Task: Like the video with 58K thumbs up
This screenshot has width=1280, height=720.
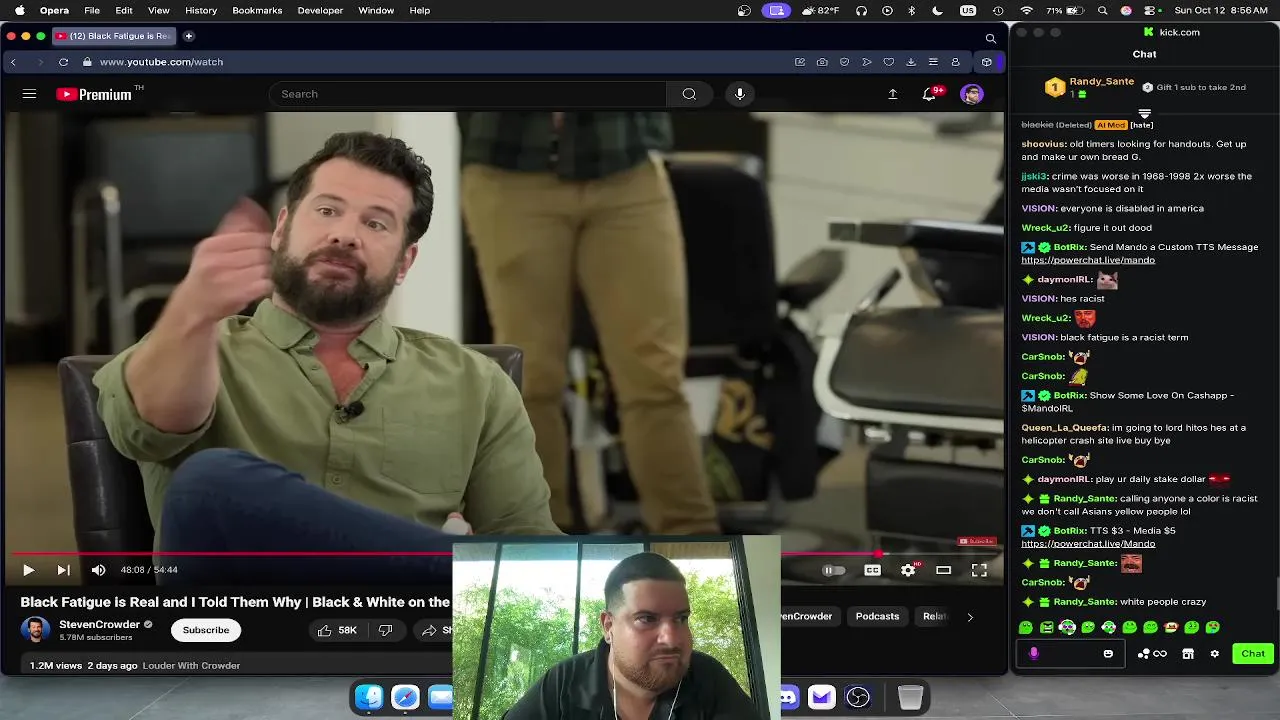Action: [337, 630]
